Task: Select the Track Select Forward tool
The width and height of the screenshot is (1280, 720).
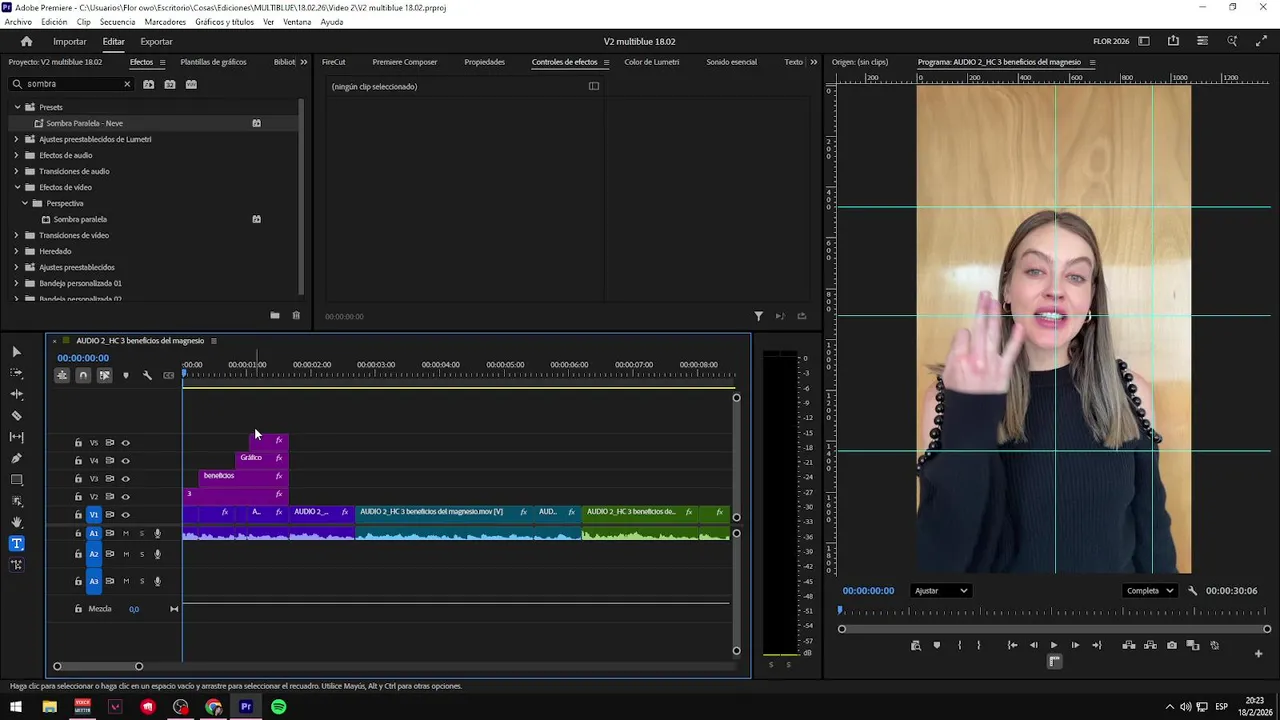Action: [16, 373]
